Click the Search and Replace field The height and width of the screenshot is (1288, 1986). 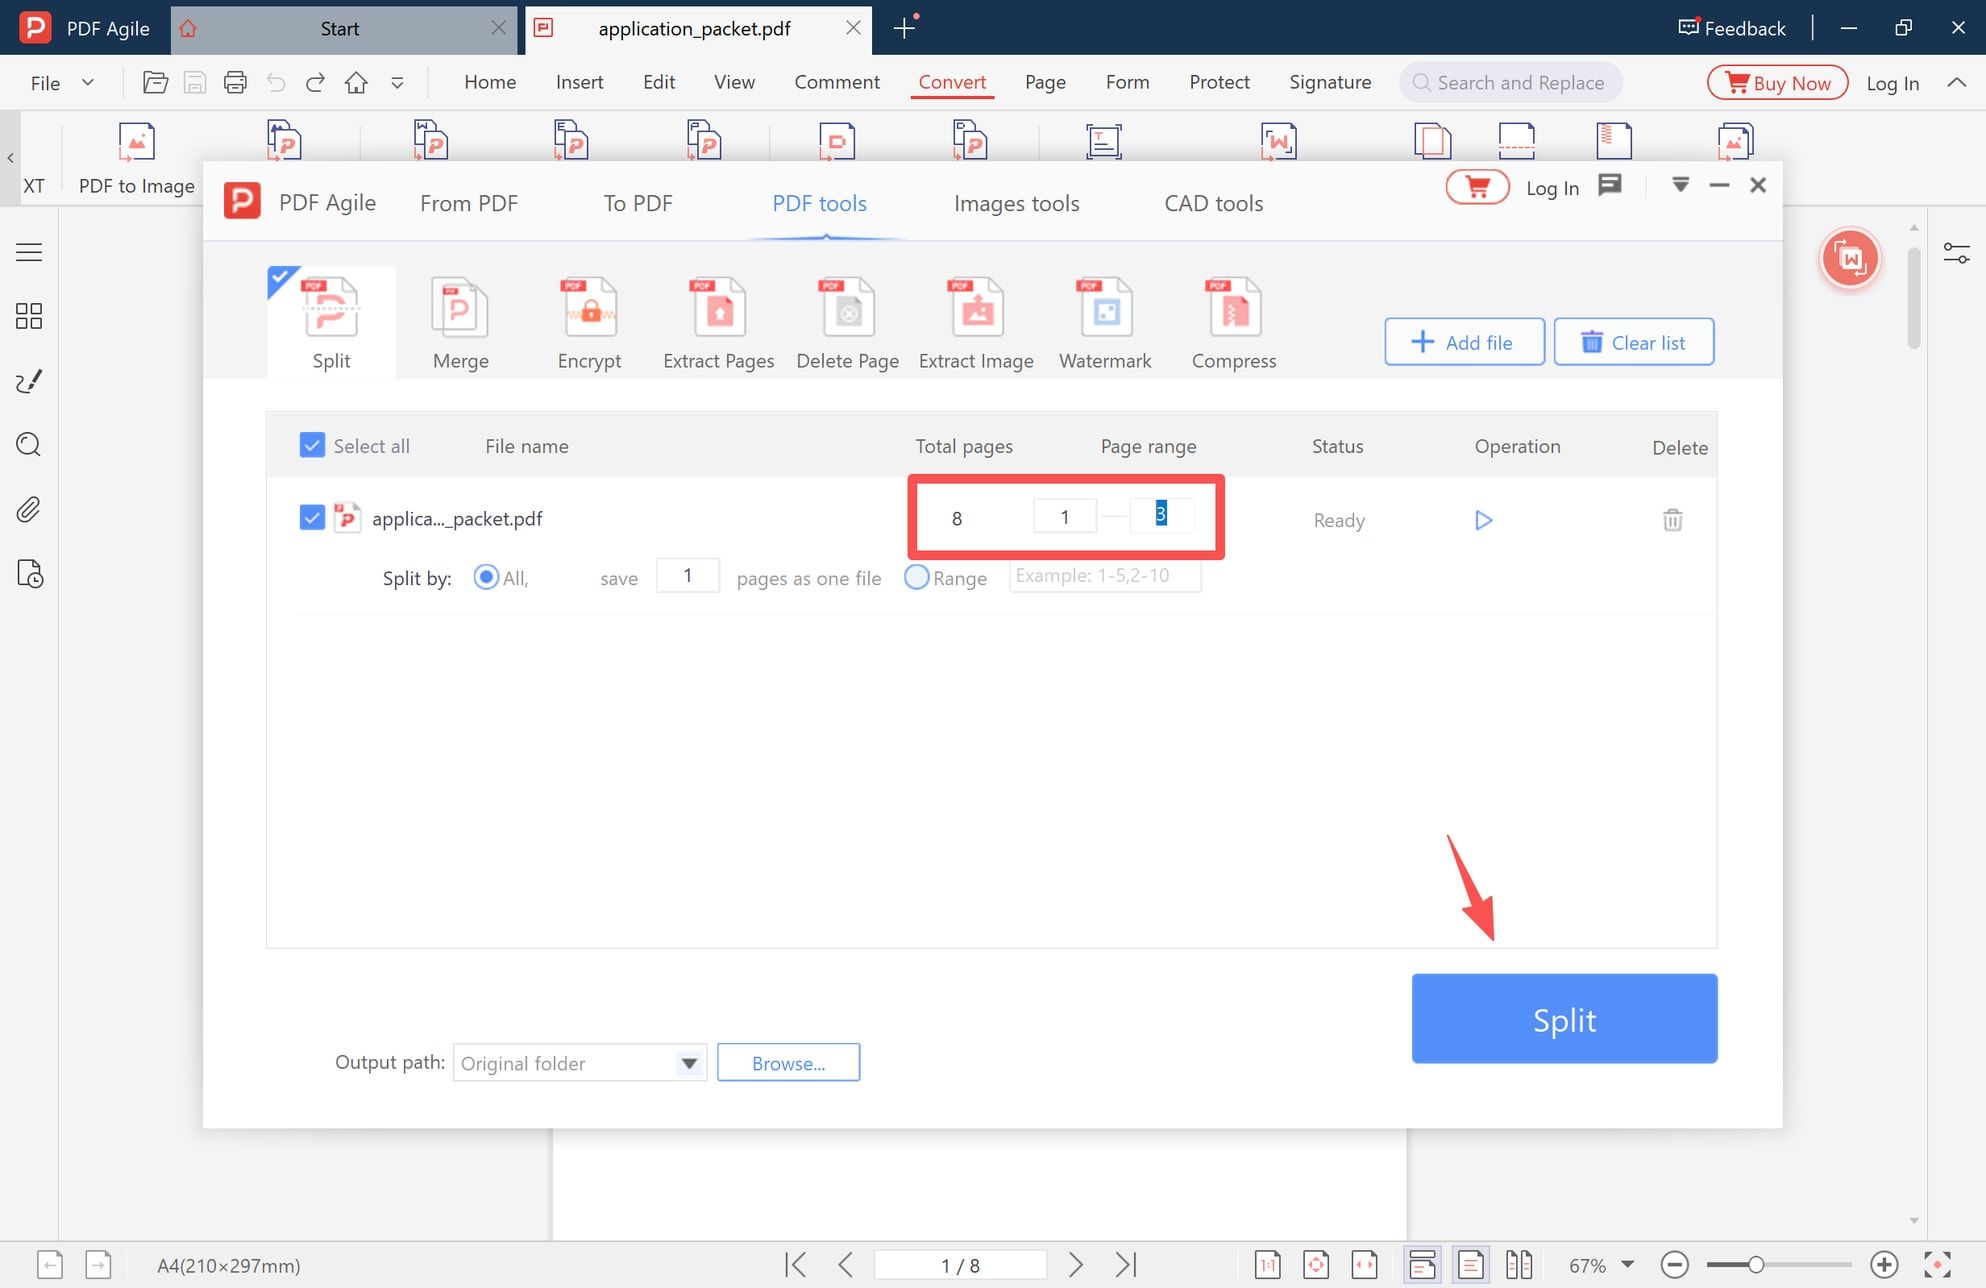pyautogui.click(x=1510, y=83)
